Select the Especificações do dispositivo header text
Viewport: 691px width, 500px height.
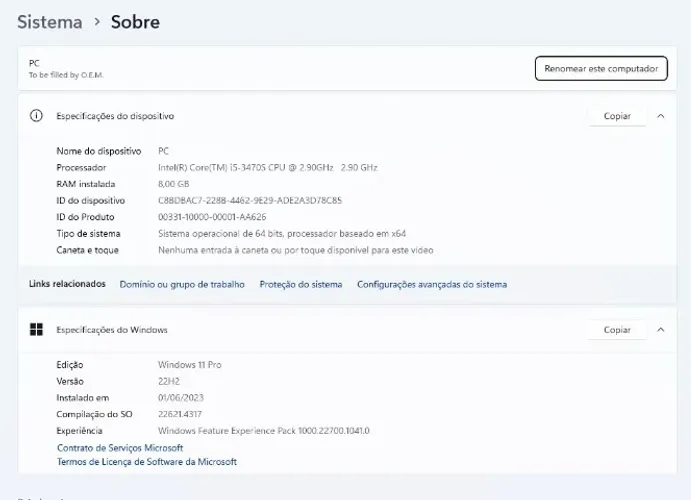115,116
